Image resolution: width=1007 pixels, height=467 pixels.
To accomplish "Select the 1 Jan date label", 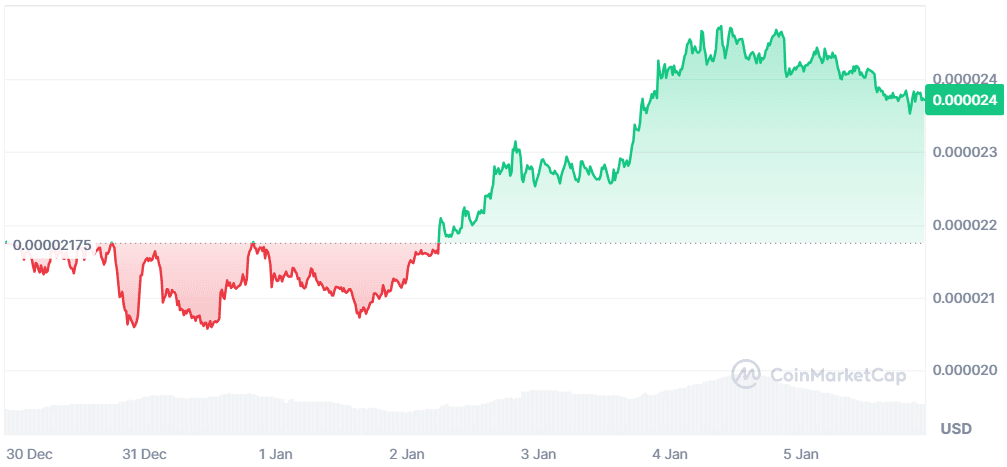I will (274, 454).
